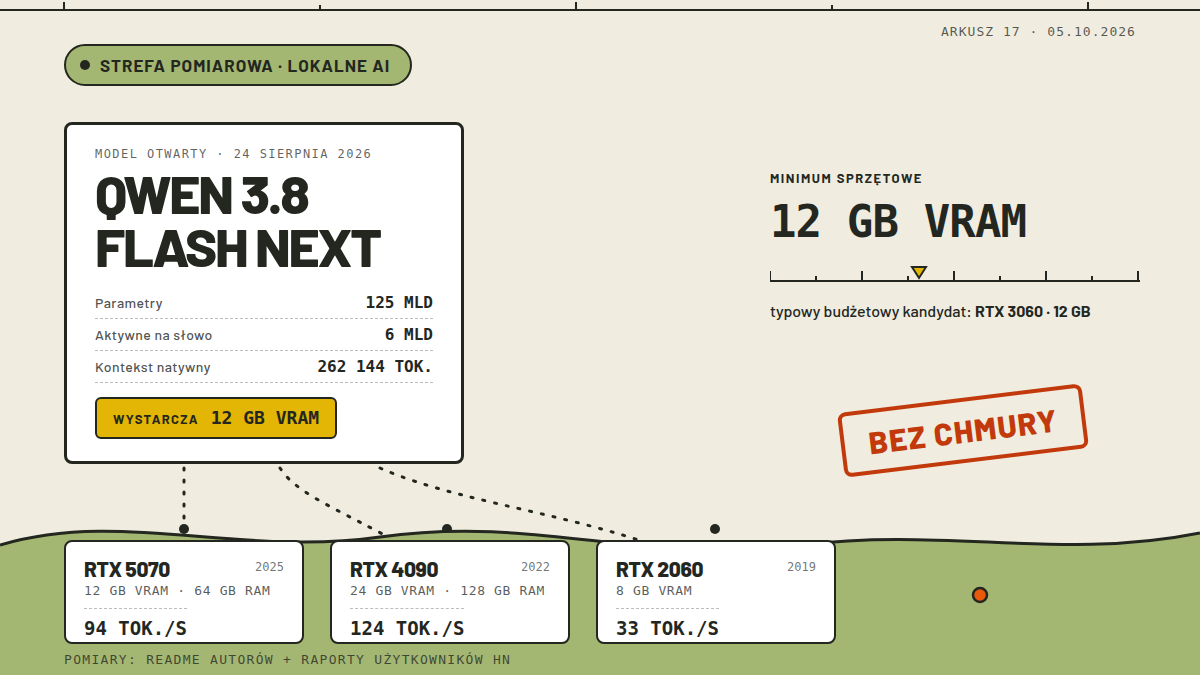
Task: Click the QWEN 3.8 FLASH NEXT title
Action: (238, 222)
